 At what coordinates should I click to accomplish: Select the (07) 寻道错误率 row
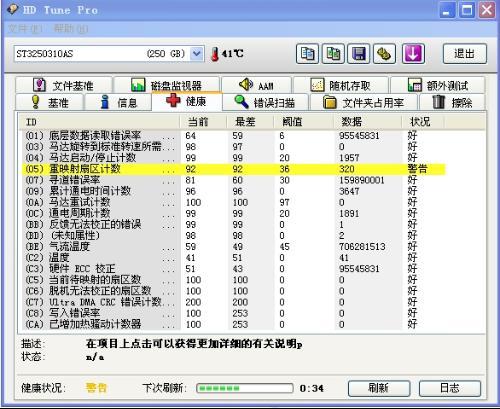click(x=232, y=180)
